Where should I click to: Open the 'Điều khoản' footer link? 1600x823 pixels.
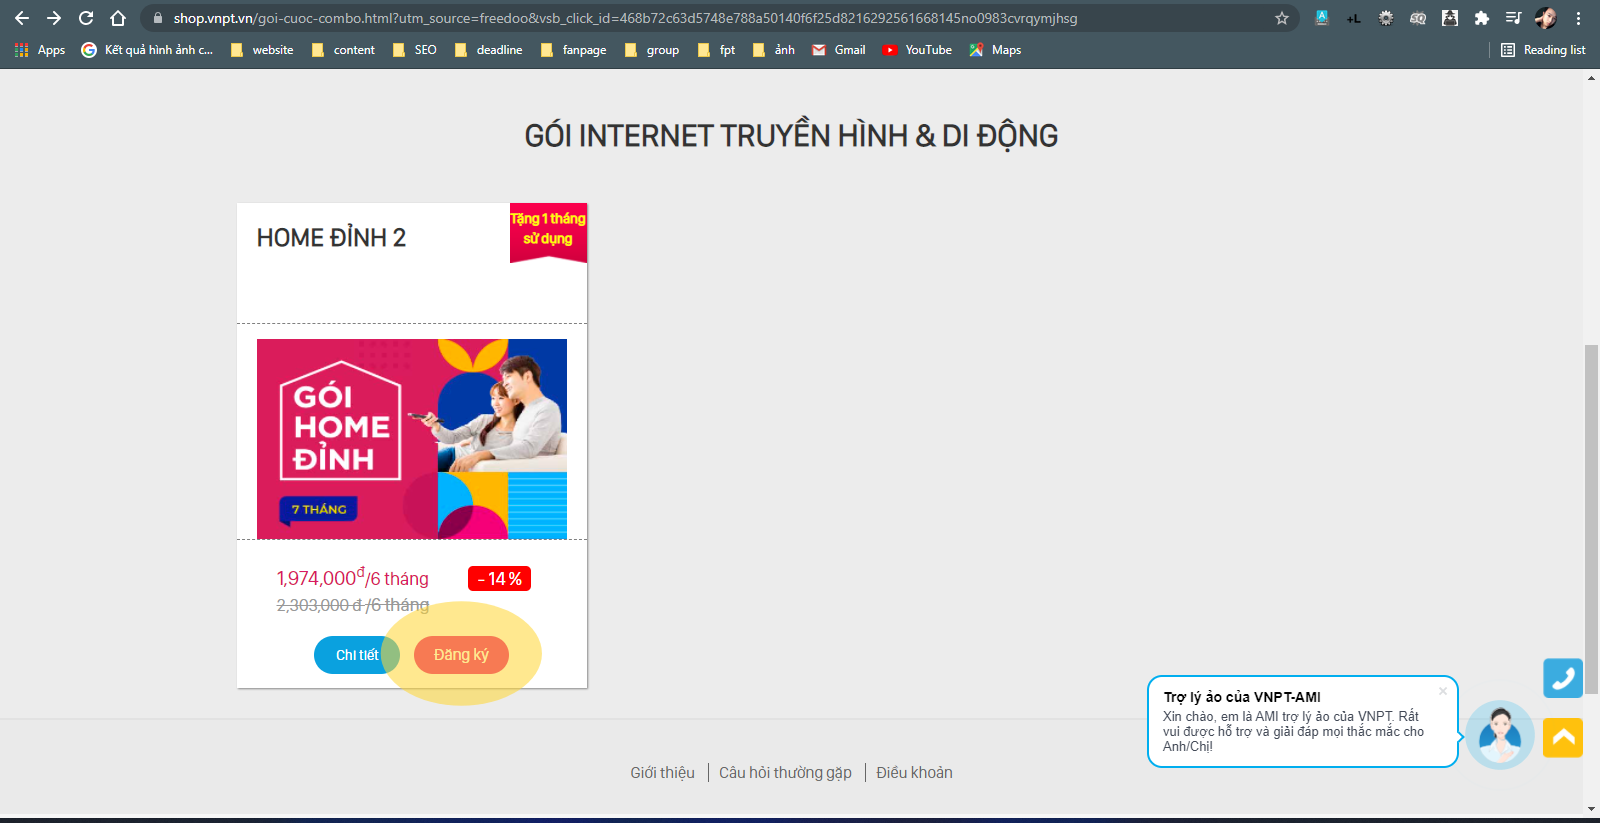click(914, 772)
